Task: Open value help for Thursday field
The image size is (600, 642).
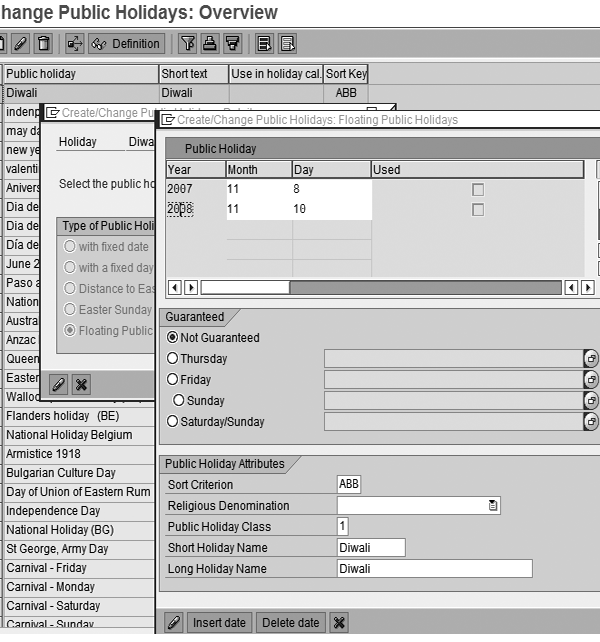Action: pyautogui.click(x=591, y=359)
